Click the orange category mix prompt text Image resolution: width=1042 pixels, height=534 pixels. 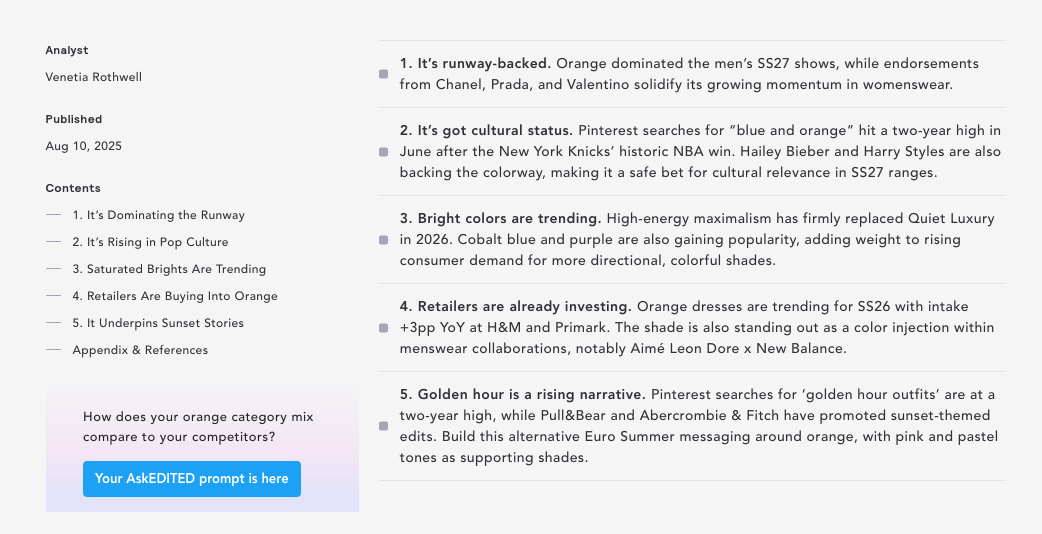pyautogui.click(x=198, y=427)
